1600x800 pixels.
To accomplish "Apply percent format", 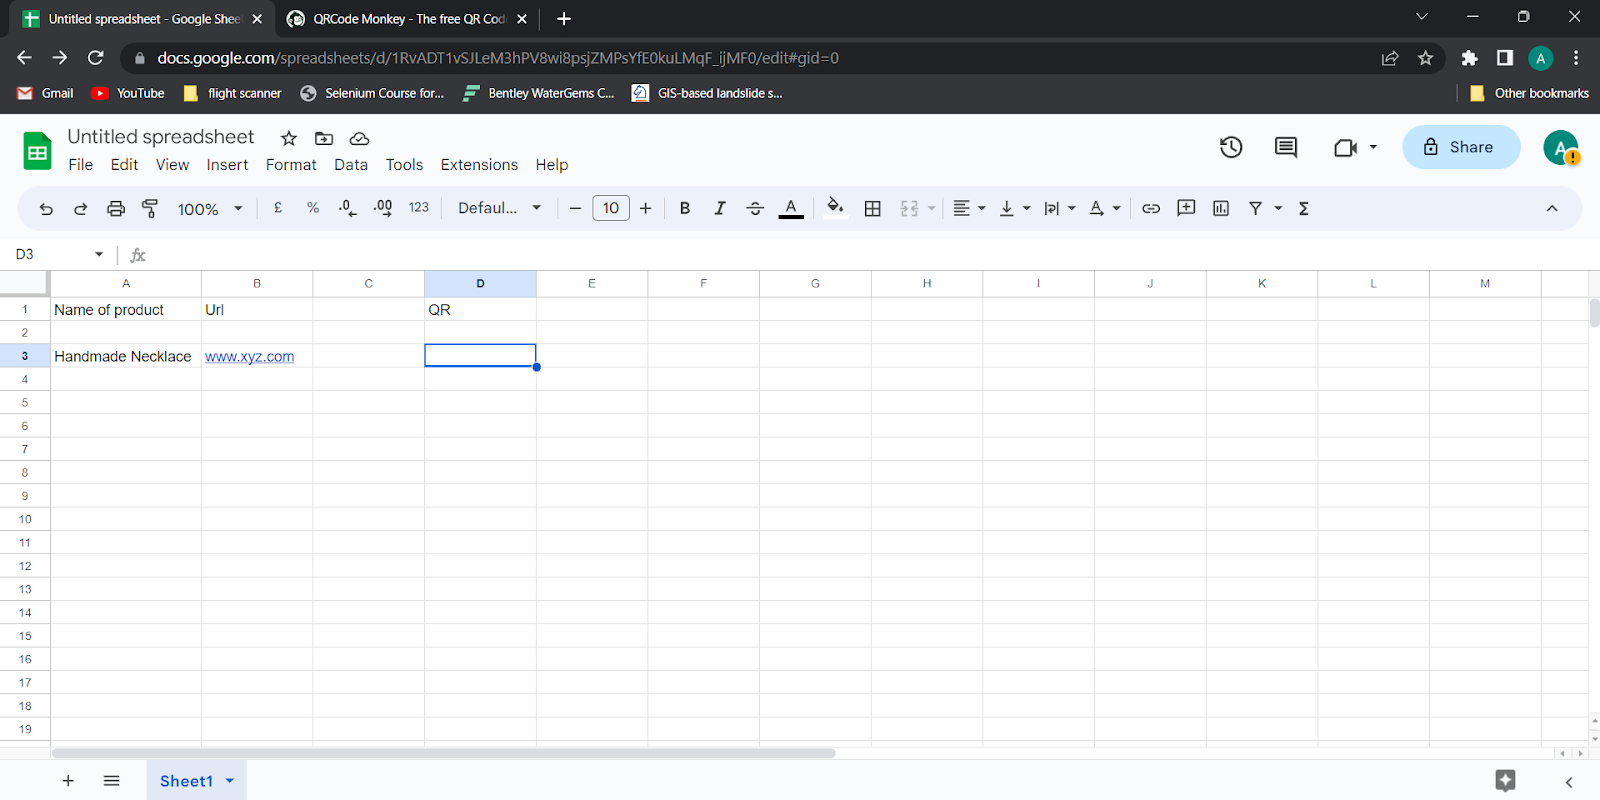I will [313, 208].
